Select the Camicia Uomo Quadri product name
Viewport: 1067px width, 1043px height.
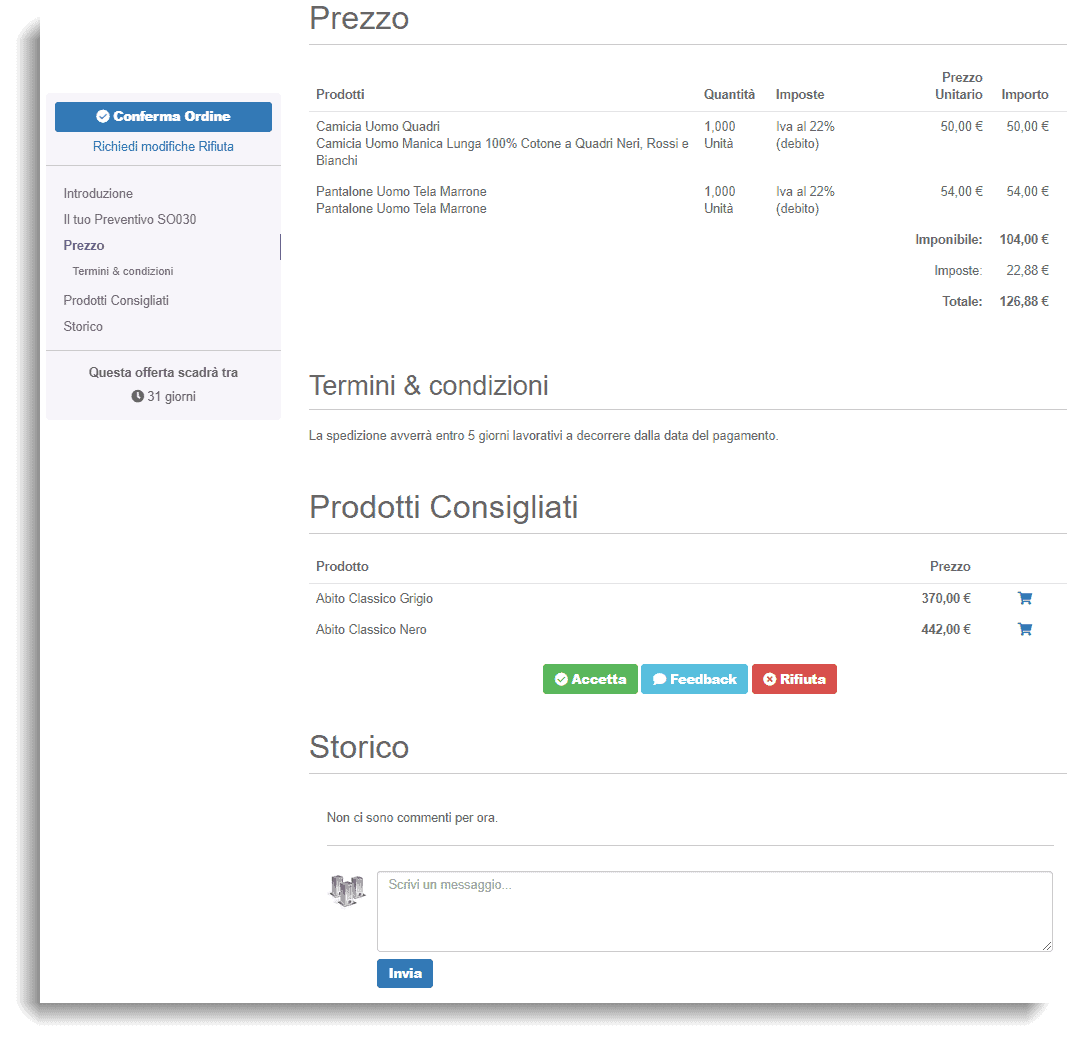pyautogui.click(x=378, y=127)
